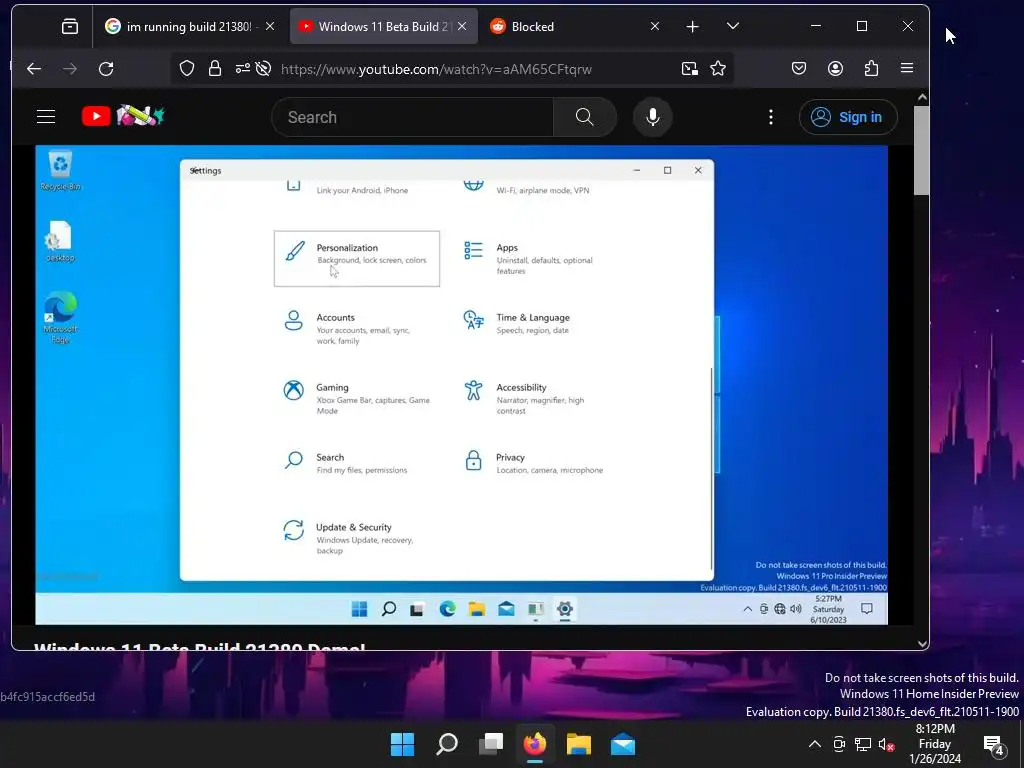
Task: Open the Pocket save icon
Action: point(799,69)
